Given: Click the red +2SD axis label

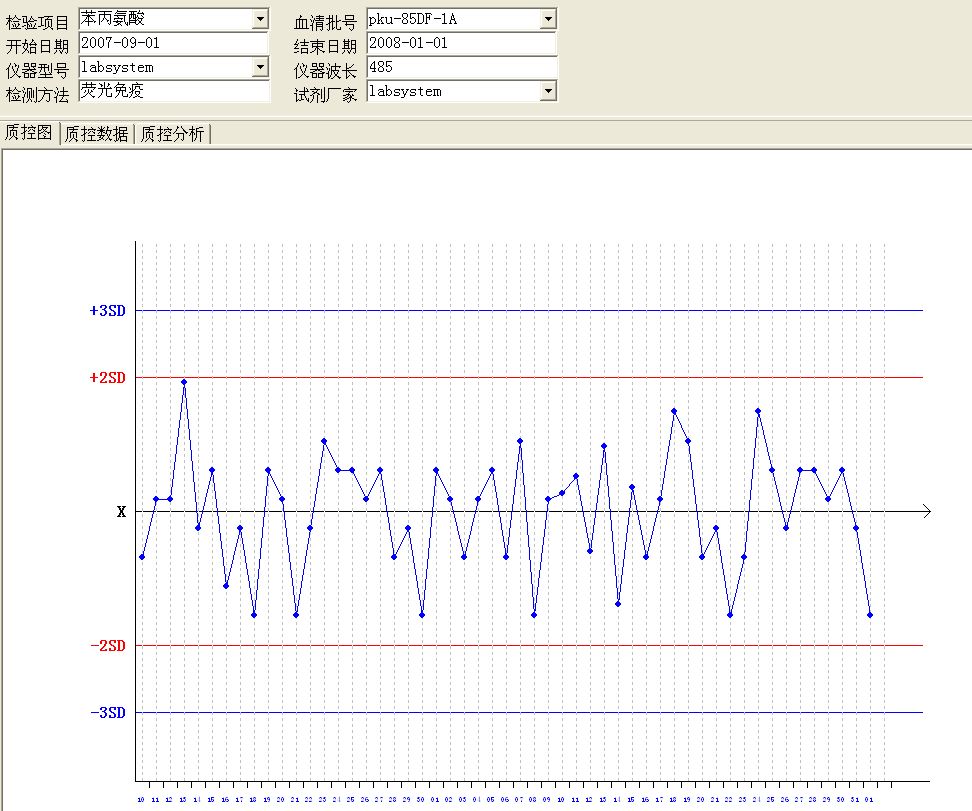Looking at the screenshot, I should [107, 378].
